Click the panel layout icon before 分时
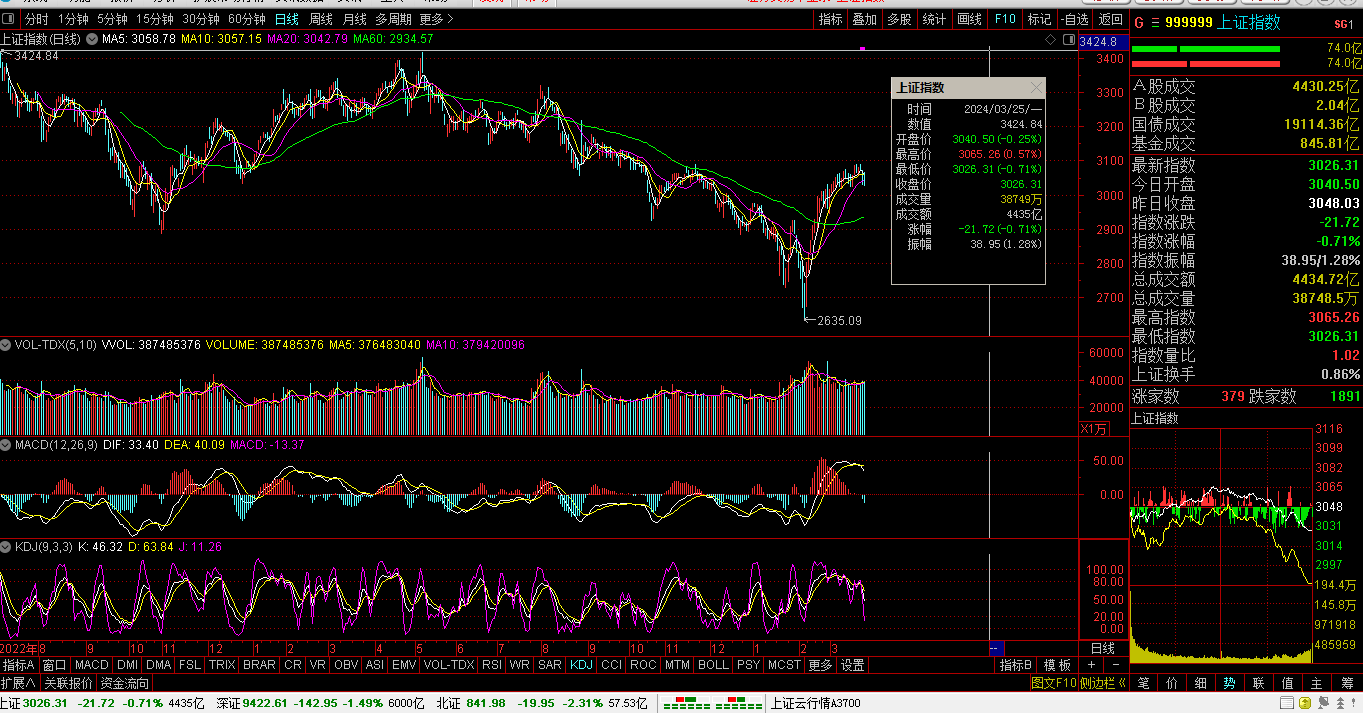Image resolution: width=1363 pixels, height=713 pixels. pyautogui.click(x=9, y=19)
